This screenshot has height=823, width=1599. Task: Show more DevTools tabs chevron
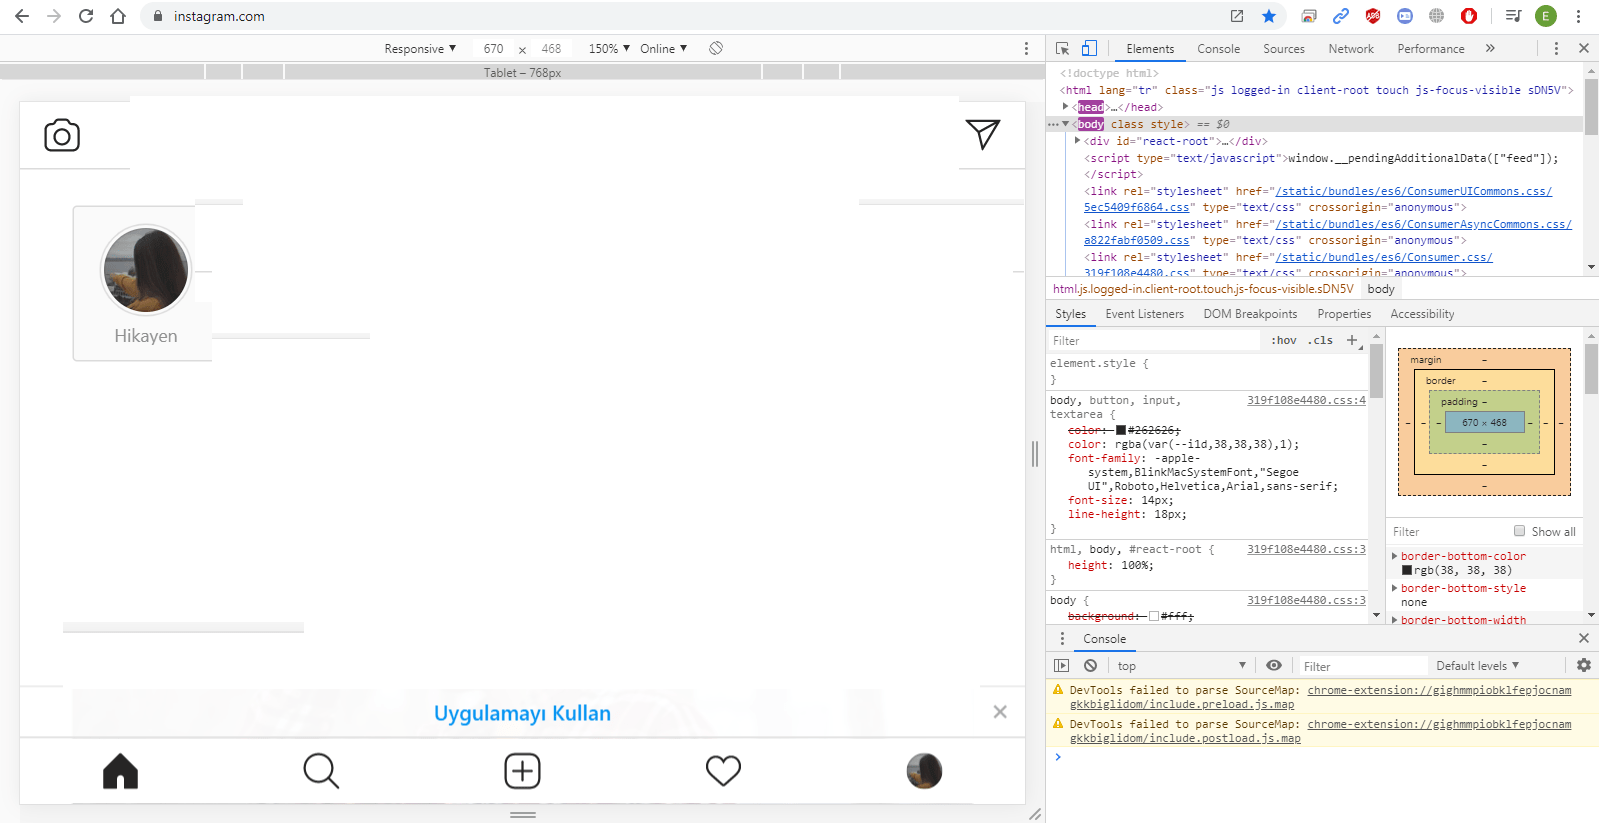point(1490,48)
